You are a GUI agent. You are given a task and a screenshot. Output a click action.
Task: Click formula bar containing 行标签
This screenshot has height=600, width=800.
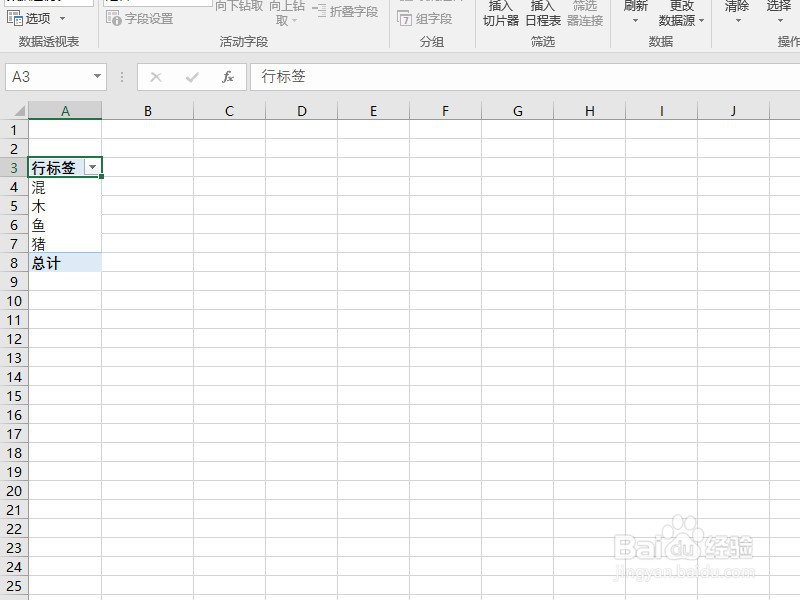pyautogui.click(x=525, y=77)
